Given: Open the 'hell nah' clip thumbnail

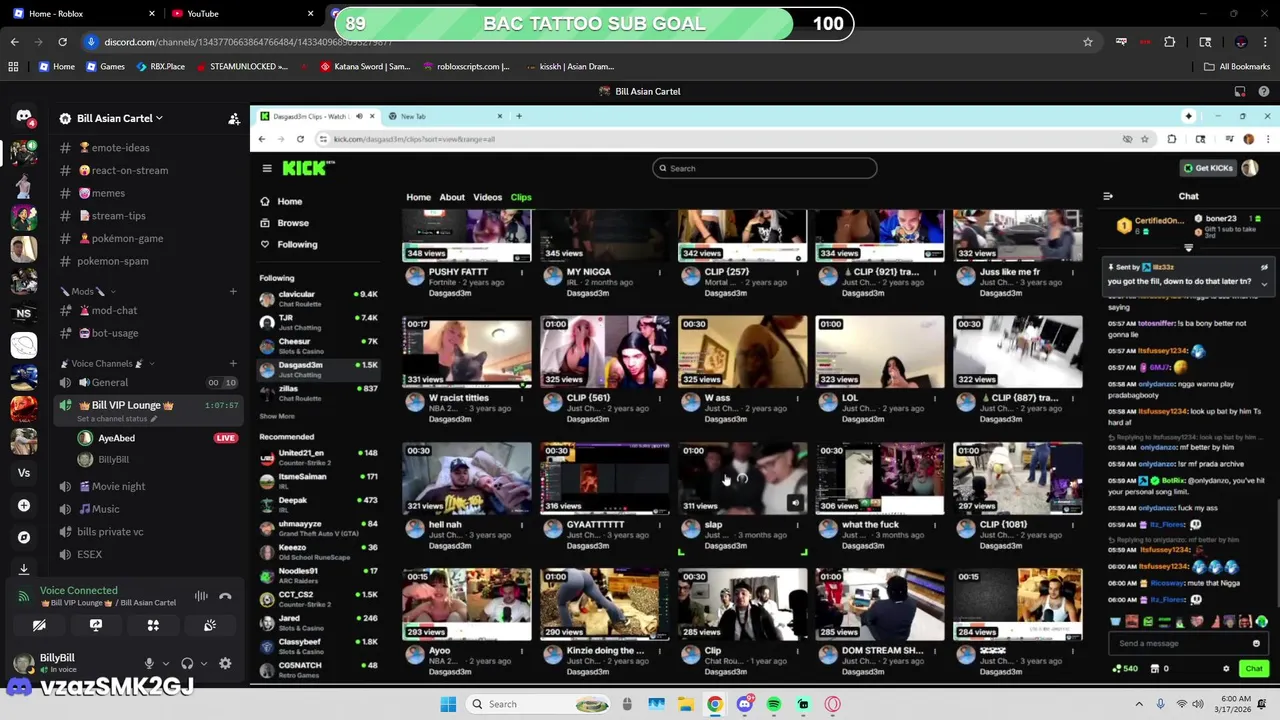Looking at the screenshot, I should click(x=467, y=479).
